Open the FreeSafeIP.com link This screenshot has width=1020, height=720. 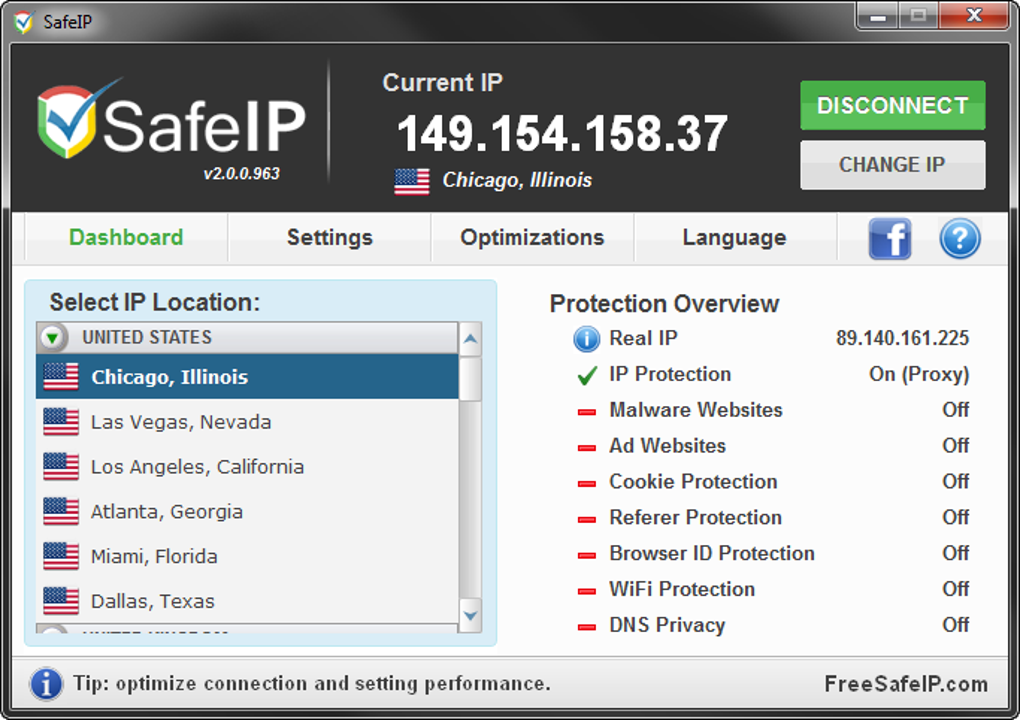coord(906,684)
